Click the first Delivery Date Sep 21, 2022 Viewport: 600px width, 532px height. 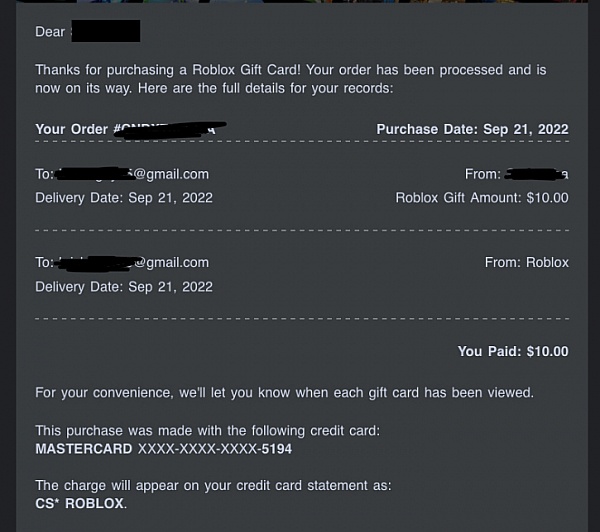[124, 198]
